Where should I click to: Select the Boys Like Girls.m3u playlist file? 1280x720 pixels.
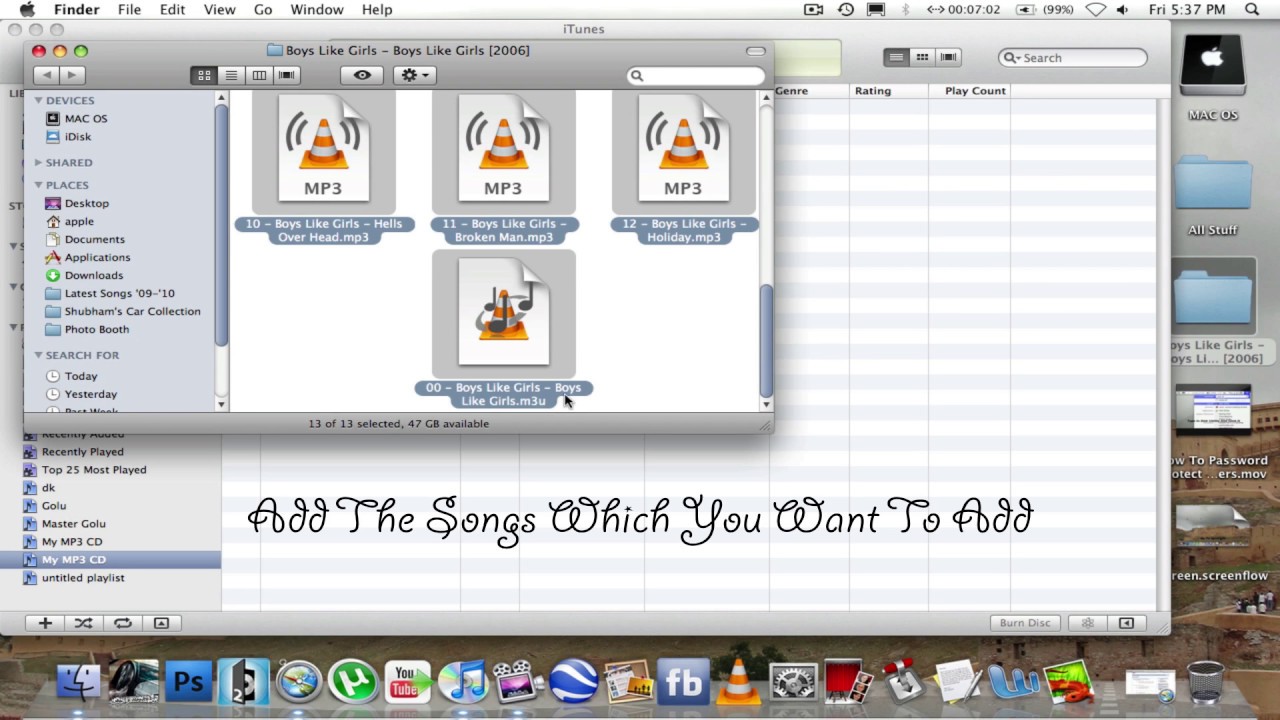coord(503,313)
